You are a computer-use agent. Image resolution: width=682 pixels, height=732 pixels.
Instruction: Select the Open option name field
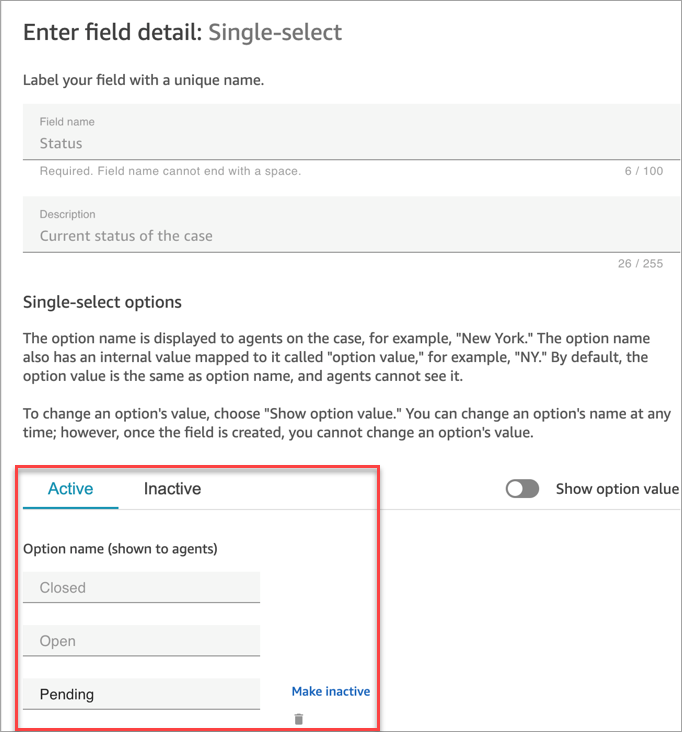click(141, 641)
